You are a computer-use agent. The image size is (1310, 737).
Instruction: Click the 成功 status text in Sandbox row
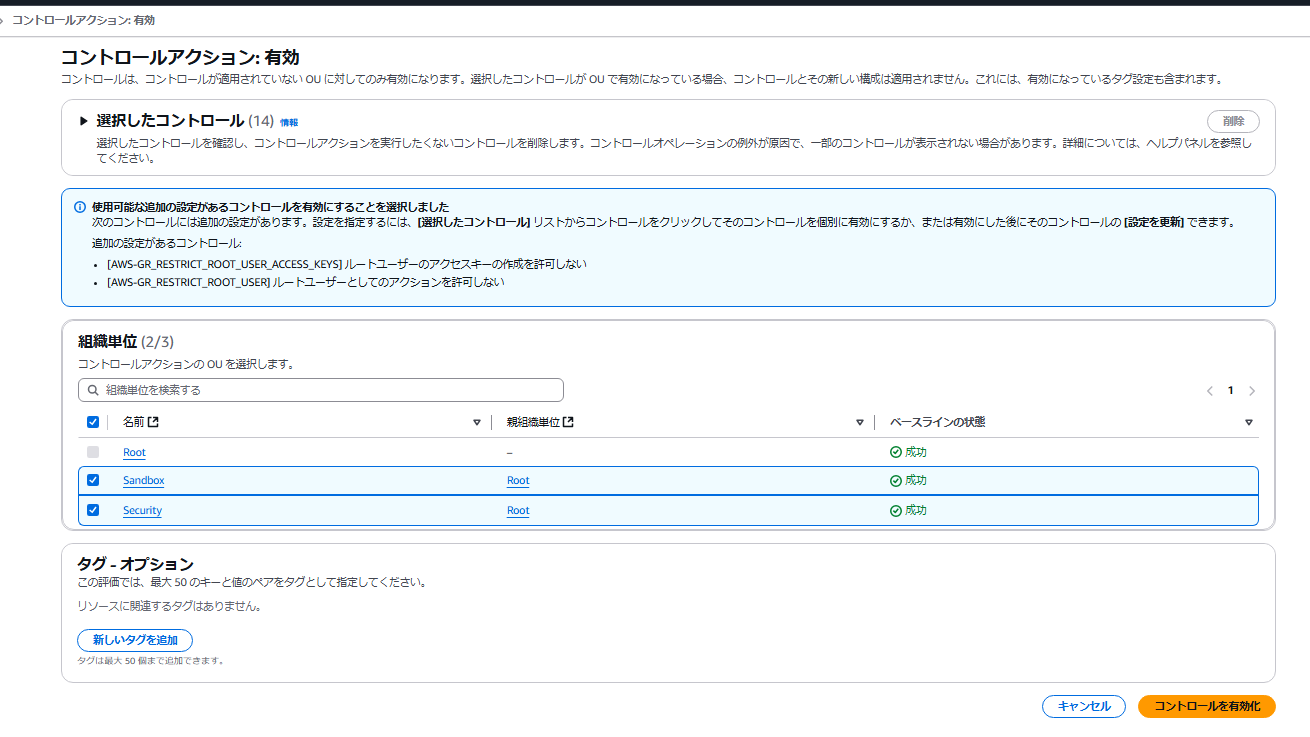[916, 481]
